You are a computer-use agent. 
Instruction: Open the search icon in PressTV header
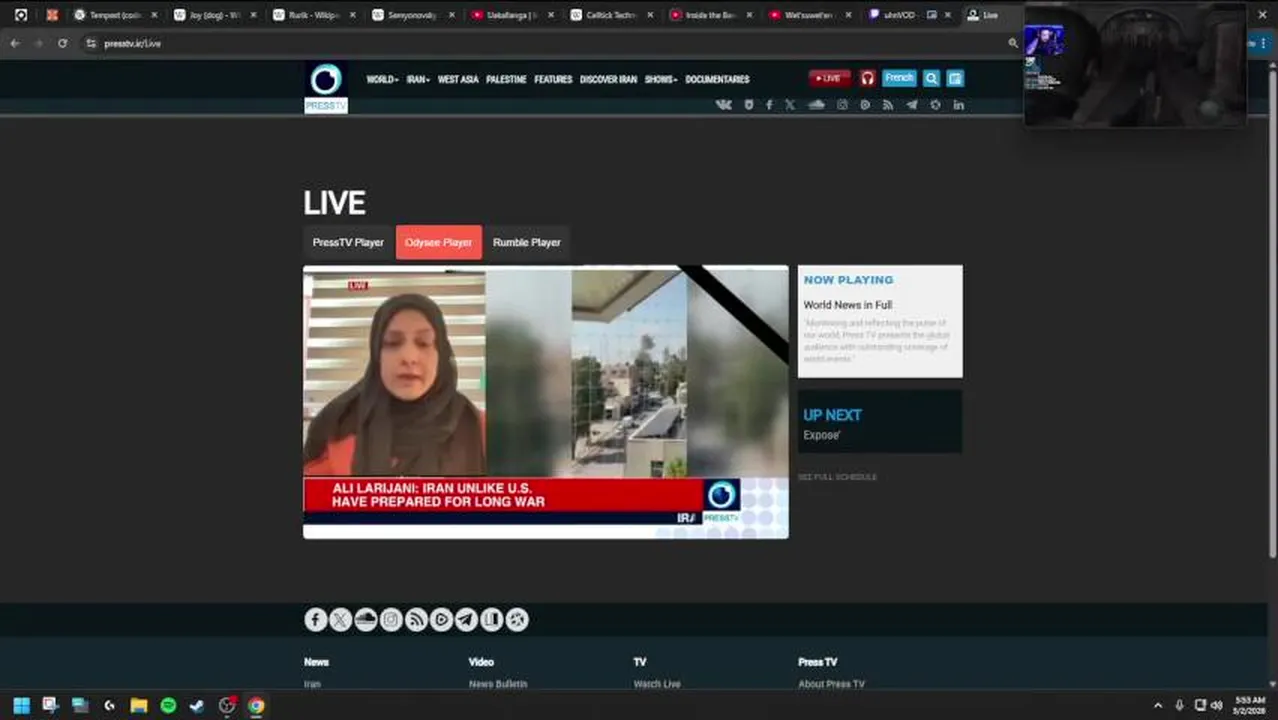(x=931, y=78)
